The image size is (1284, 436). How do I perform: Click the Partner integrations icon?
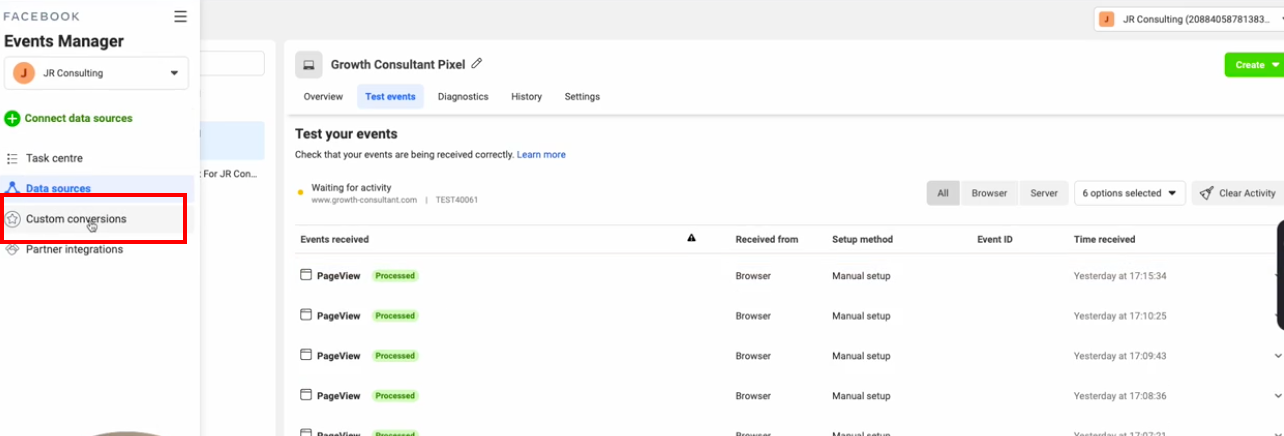pyautogui.click(x=12, y=249)
